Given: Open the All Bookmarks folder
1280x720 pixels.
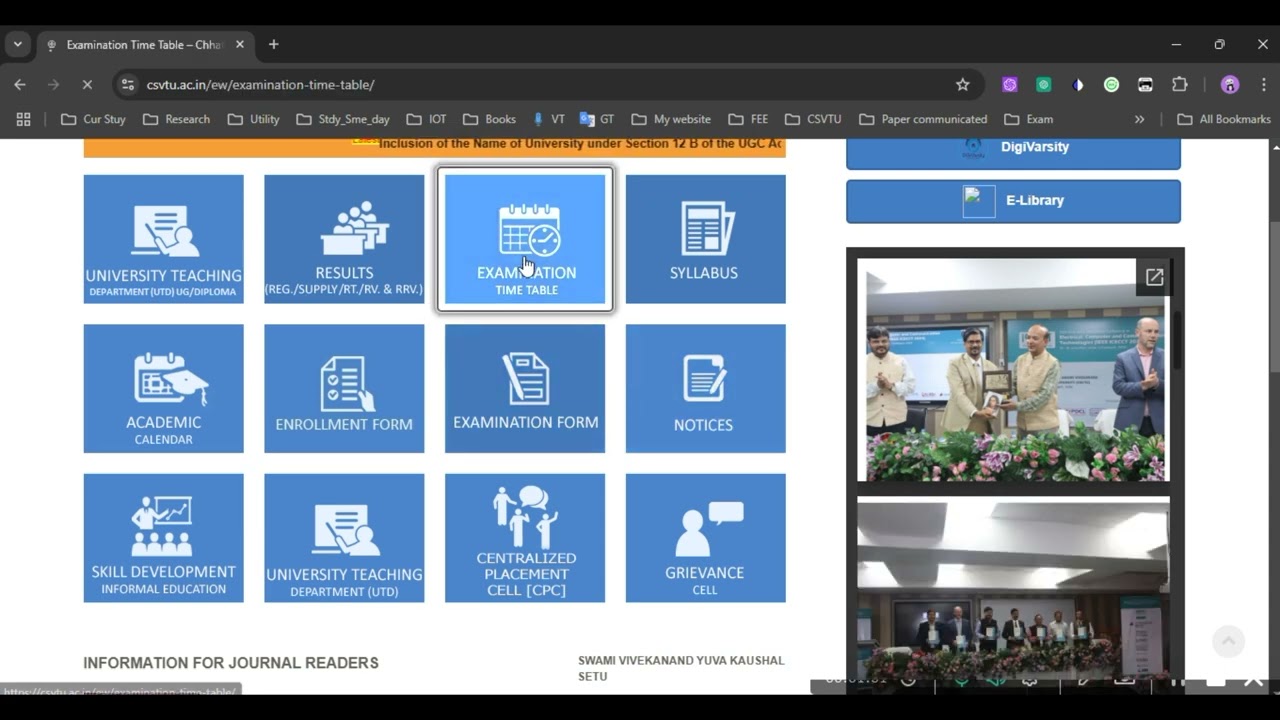Looking at the screenshot, I should click(x=1224, y=119).
